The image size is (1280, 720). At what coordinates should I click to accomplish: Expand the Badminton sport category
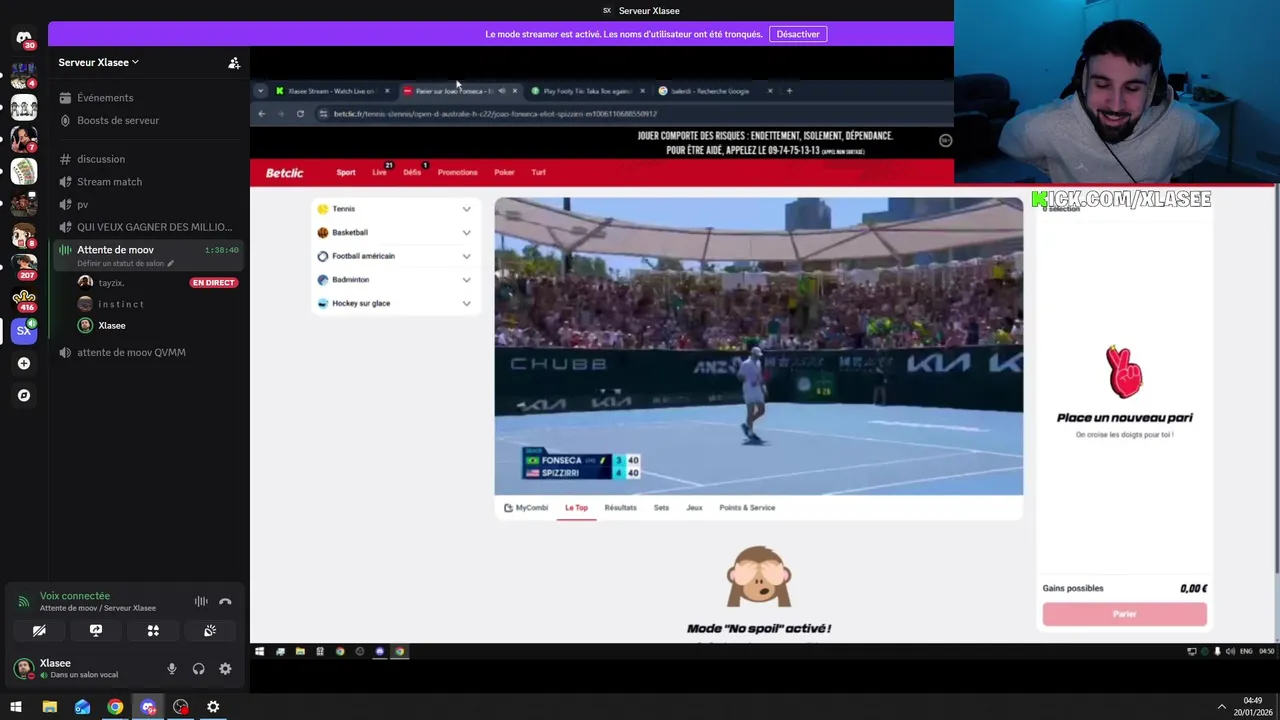coord(394,280)
